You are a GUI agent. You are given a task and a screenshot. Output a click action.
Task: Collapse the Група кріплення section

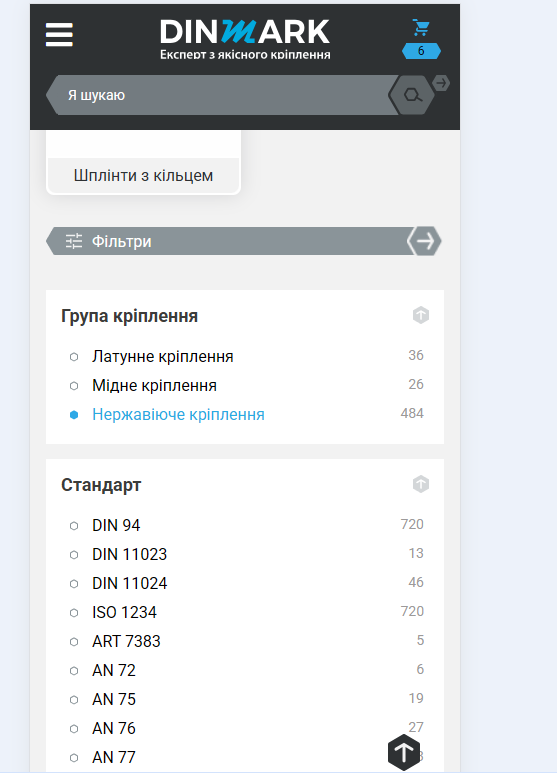421,315
